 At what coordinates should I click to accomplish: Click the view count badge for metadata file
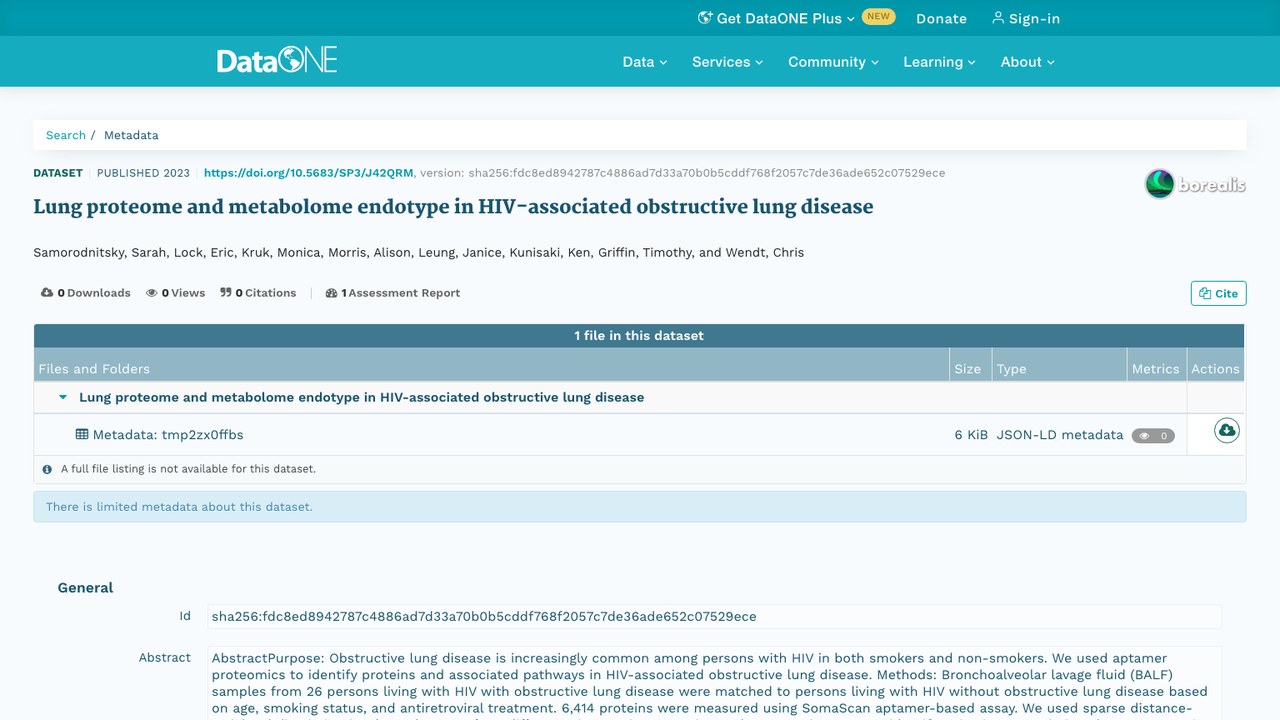pyautogui.click(x=1153, y=436)
